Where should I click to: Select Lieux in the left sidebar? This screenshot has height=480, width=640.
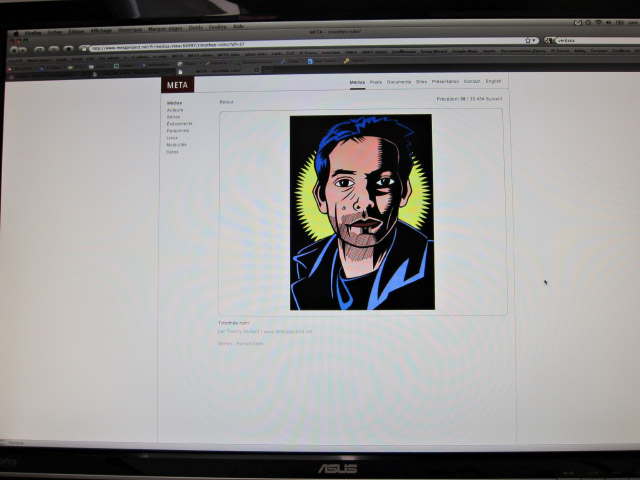pos(172,138)
